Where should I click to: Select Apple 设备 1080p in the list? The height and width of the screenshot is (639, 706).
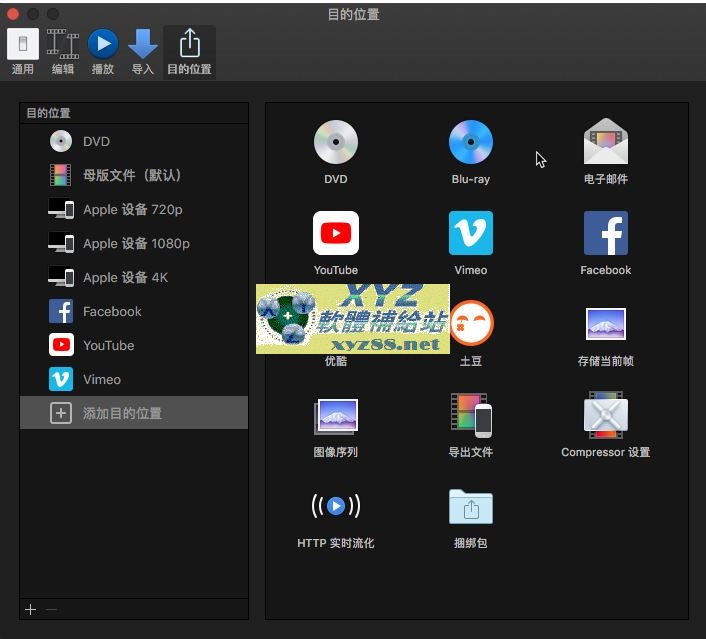coord(135,243)
